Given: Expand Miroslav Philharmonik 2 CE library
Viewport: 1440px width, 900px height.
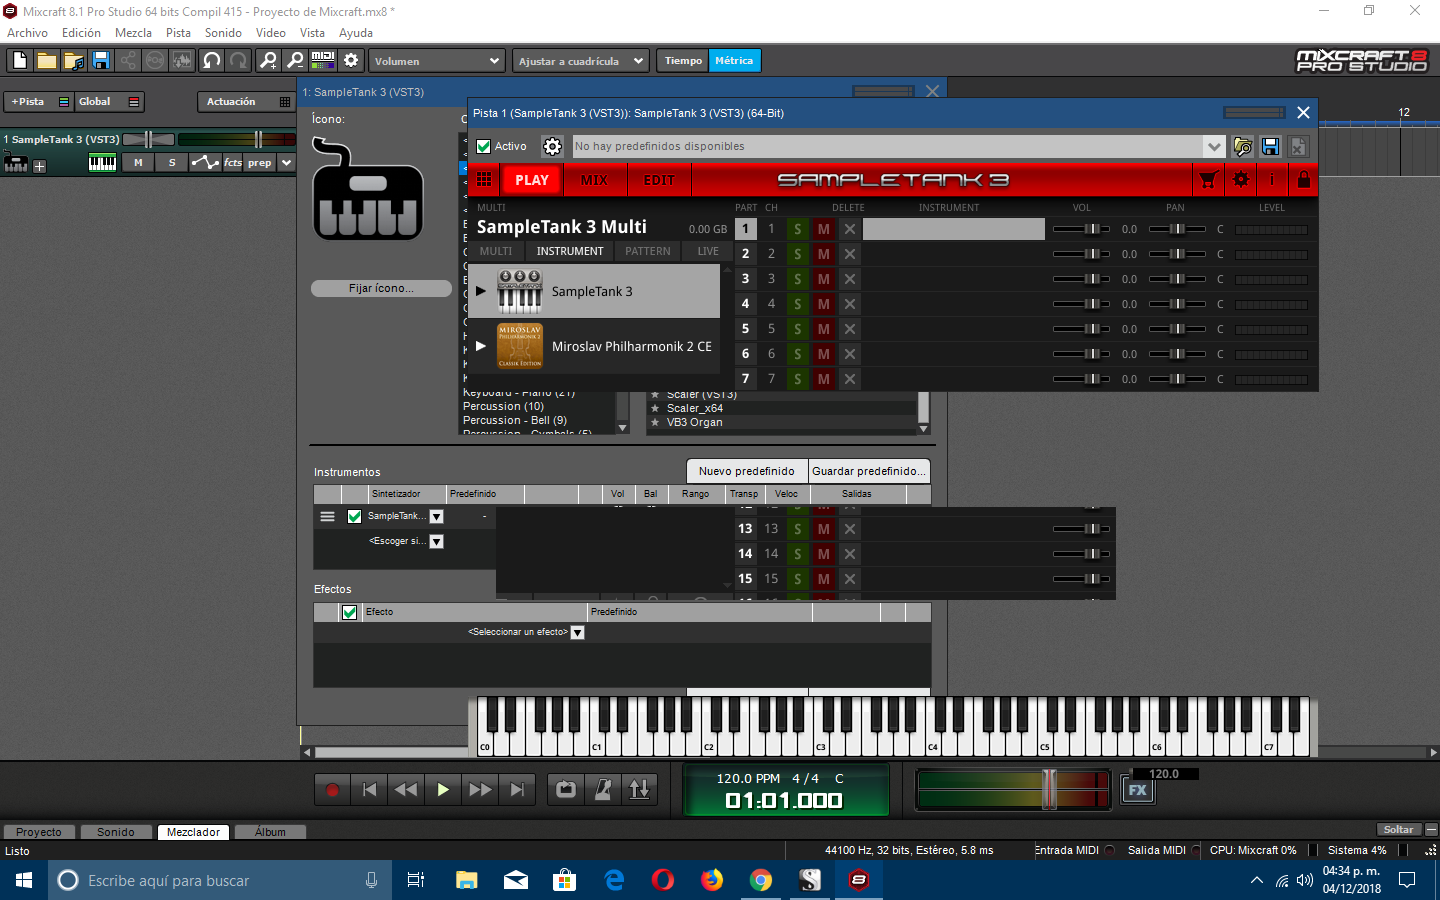Looking at the screenshot, I should tap(481, 346).
